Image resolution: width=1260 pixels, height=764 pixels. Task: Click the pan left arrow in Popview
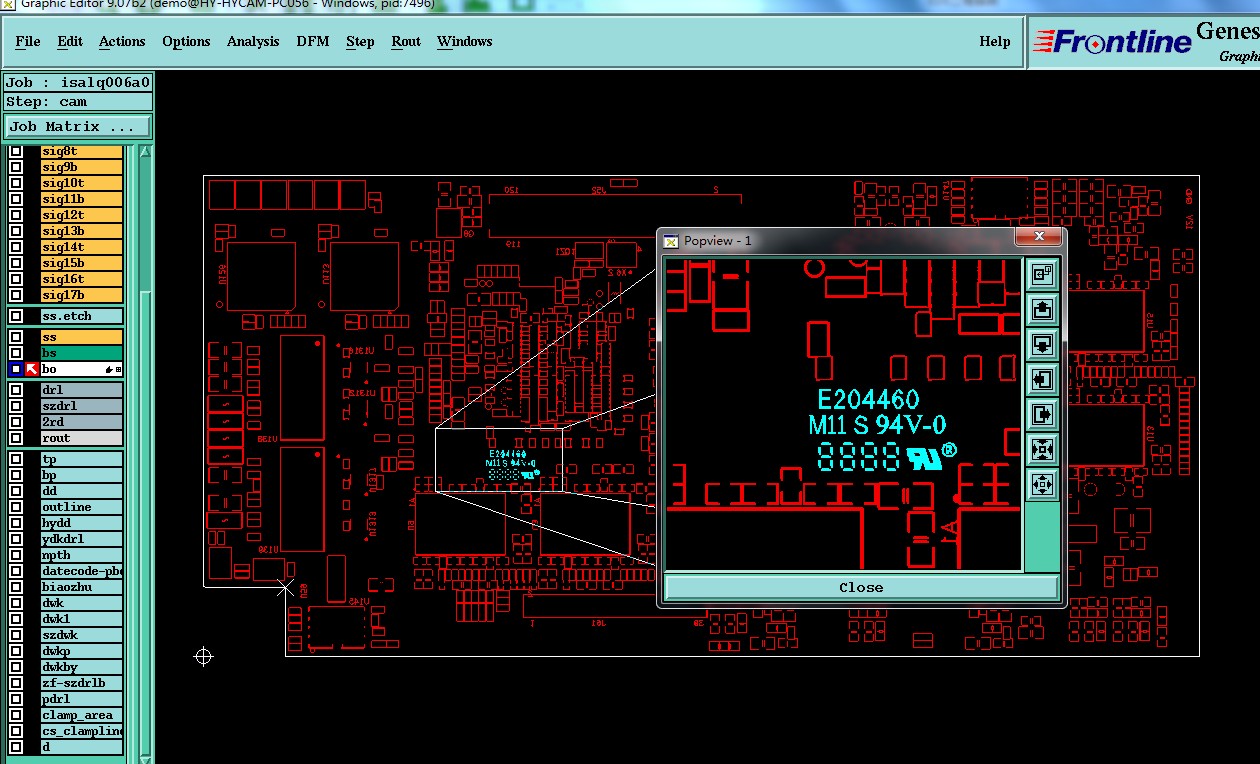click(1042, 379)
